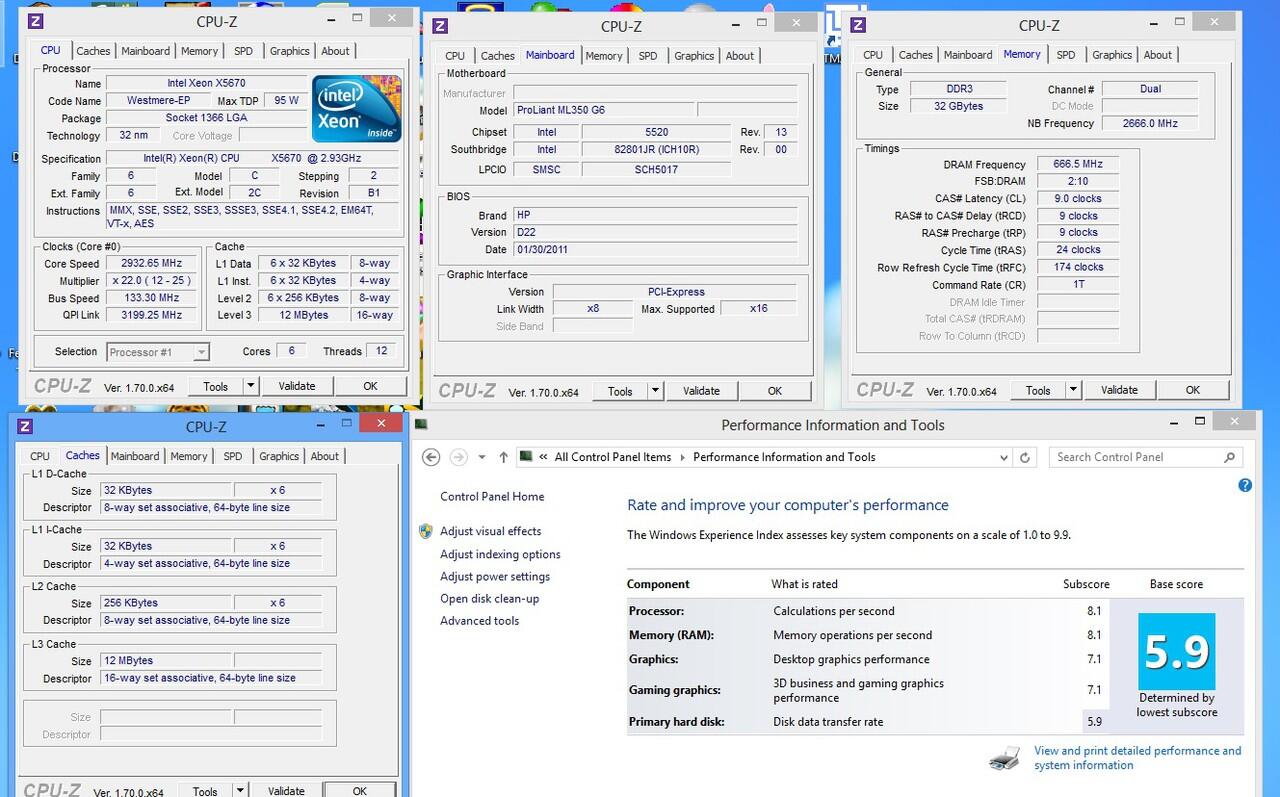Viewport: 1280px width, 797px height.
Task: Open help with the blue question mark
Action: (x=1245, y=485)
